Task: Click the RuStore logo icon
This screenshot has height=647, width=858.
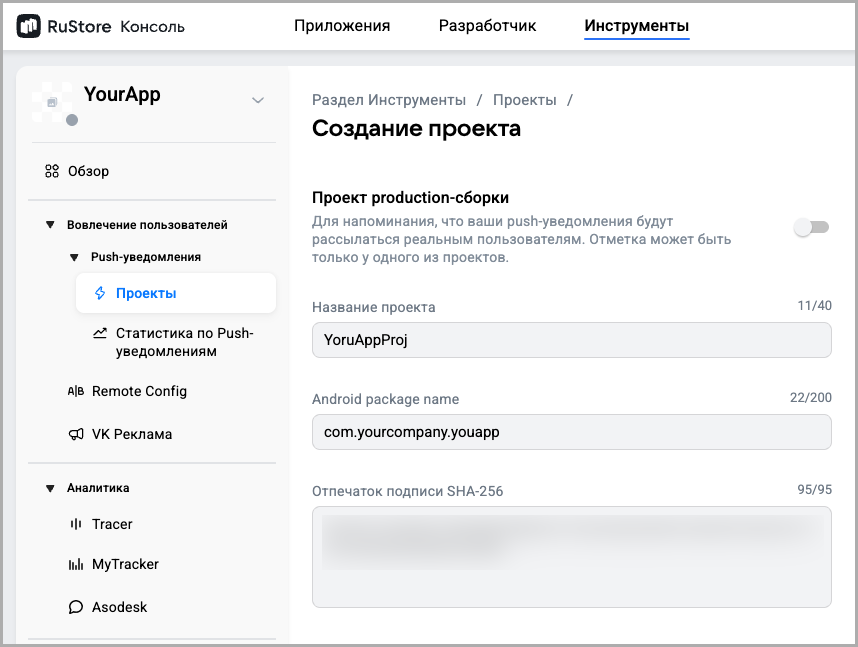Action: point(29,26)
